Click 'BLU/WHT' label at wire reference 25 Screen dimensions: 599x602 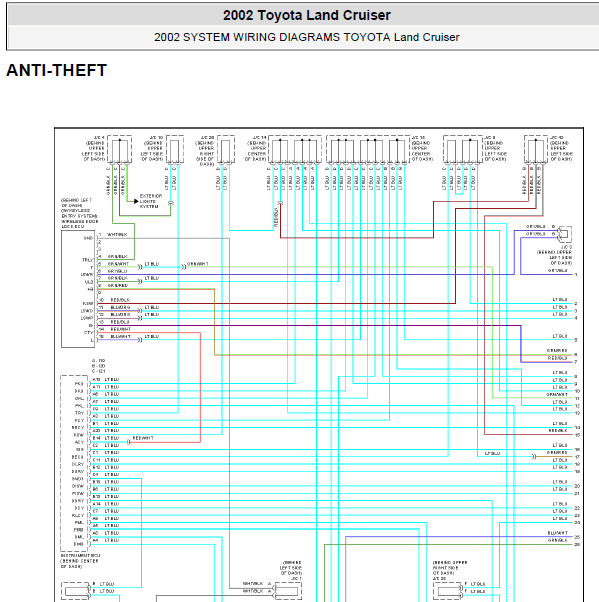tap(558, 533)
